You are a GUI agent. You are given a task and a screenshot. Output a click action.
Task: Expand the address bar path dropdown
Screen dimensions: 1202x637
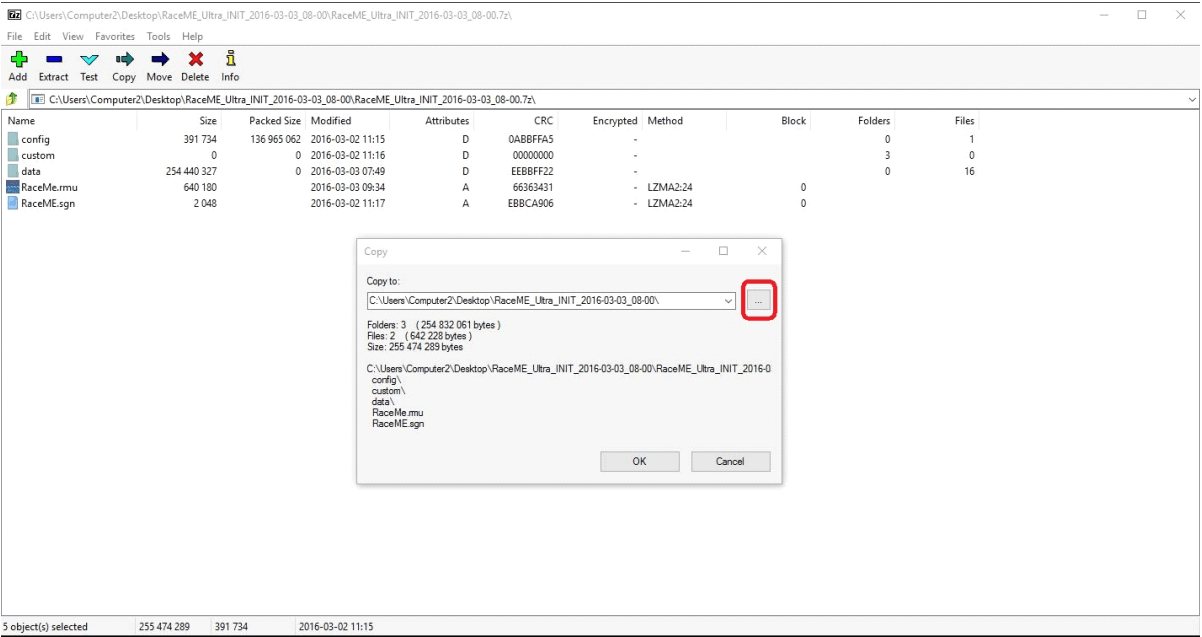(x=1191, y=99)
